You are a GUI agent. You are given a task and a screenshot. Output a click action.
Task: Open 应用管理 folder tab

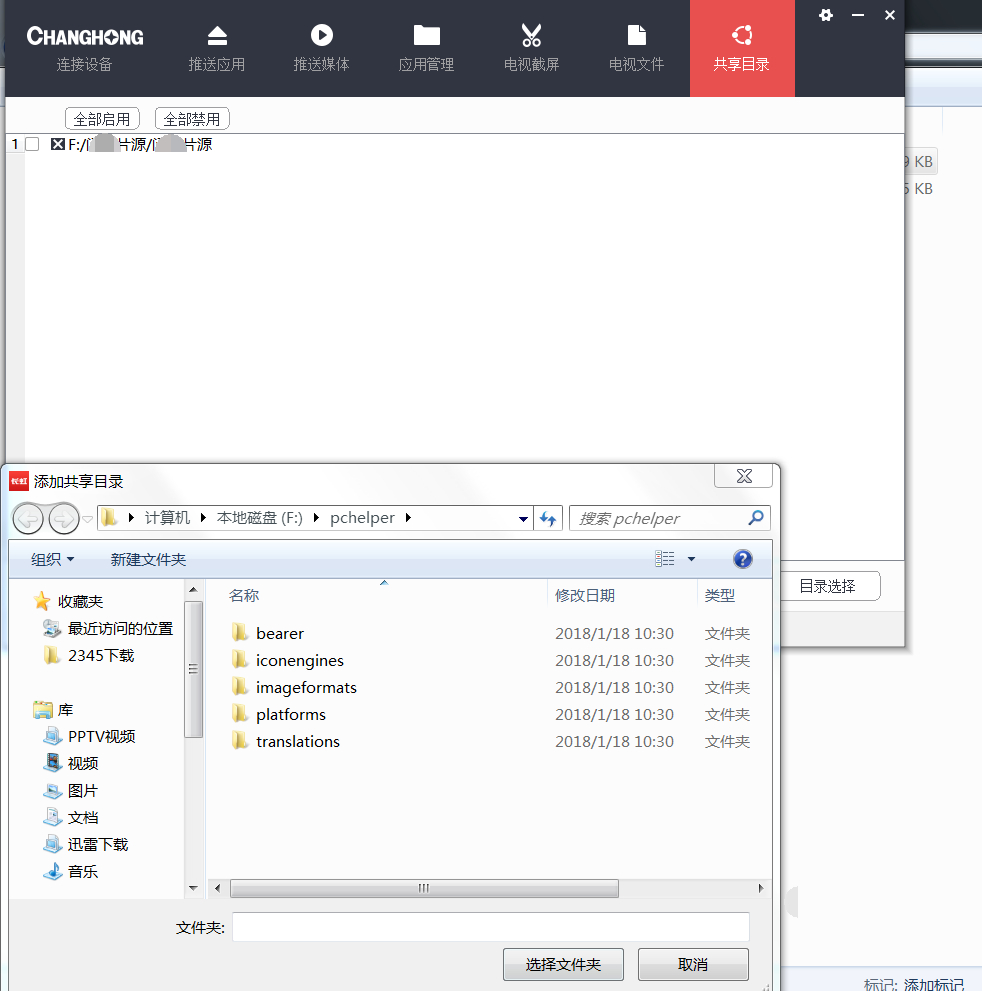[x=427, y=49]
